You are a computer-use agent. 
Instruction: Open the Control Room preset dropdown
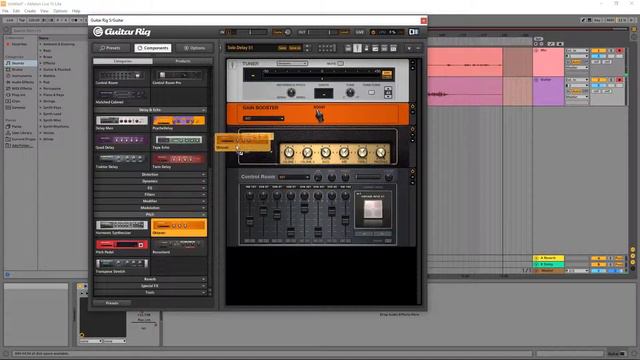(x=294, y=177)
